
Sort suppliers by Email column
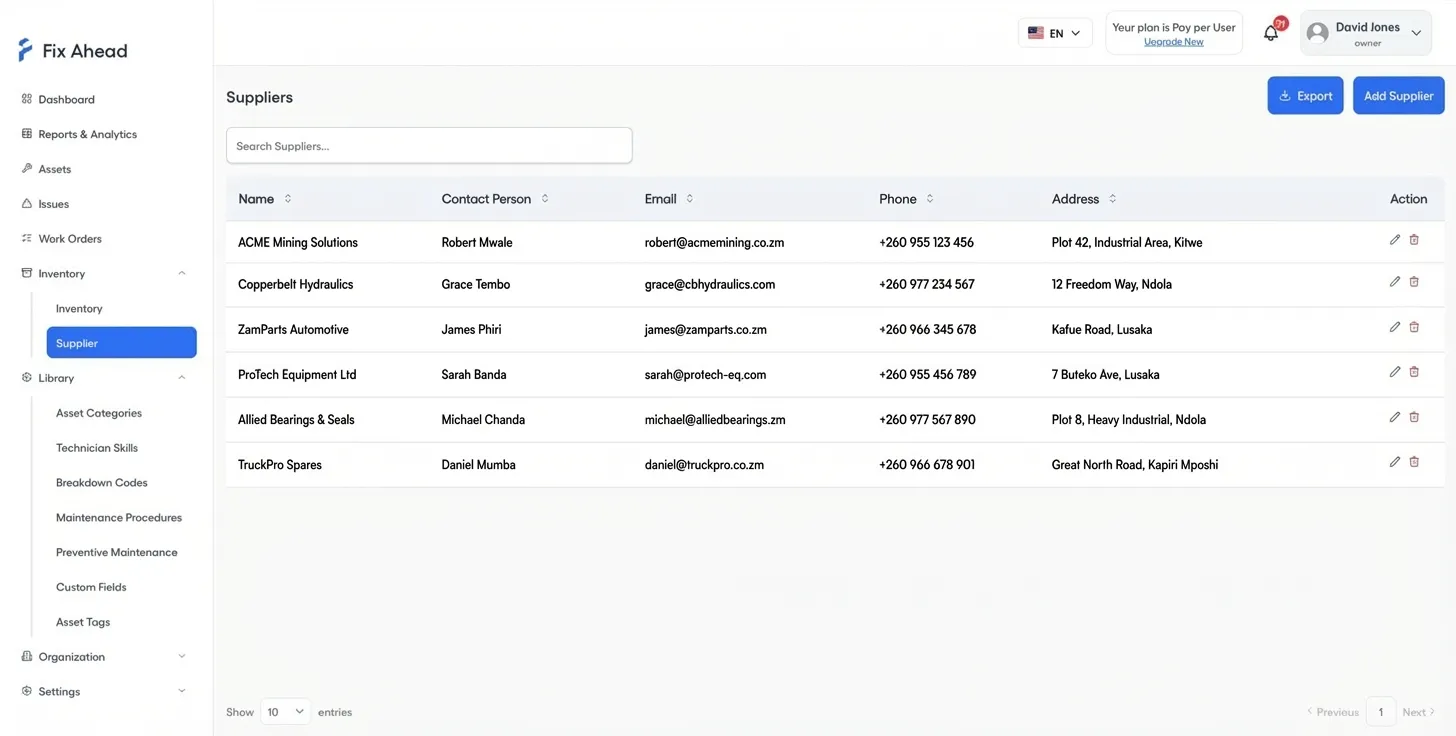(689, 198)
